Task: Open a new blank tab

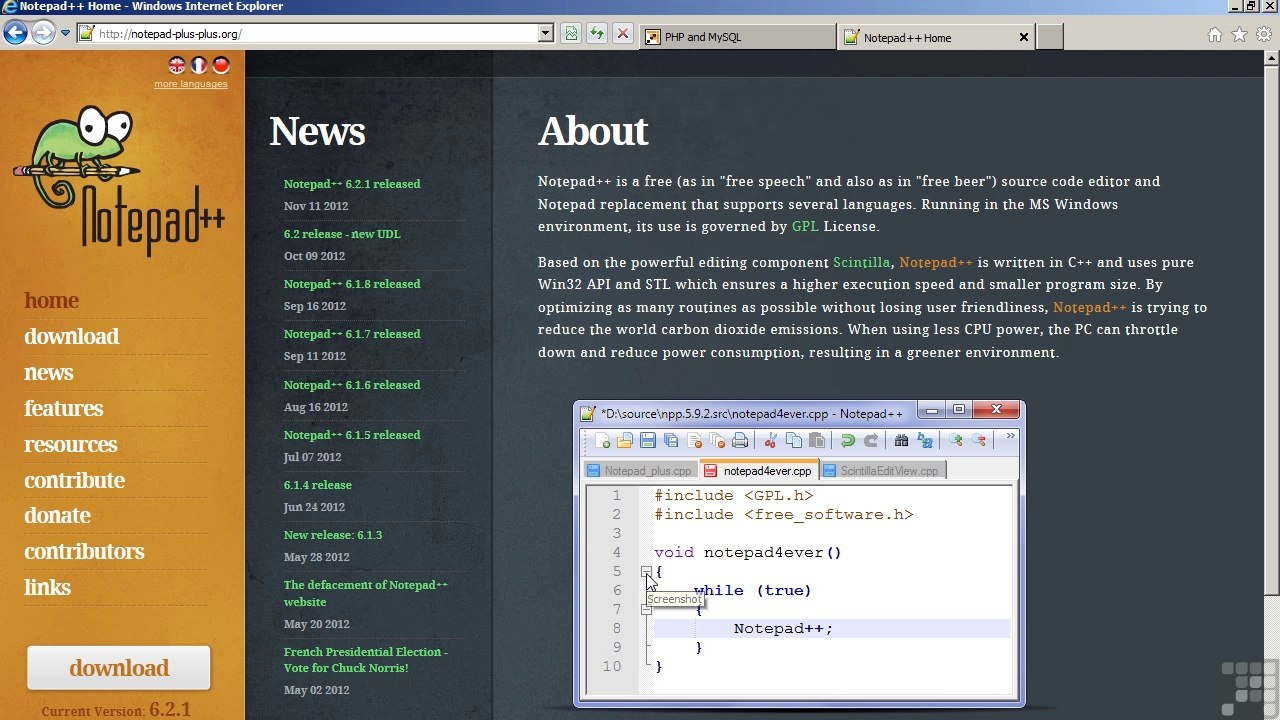Action: click(1050, 37)
